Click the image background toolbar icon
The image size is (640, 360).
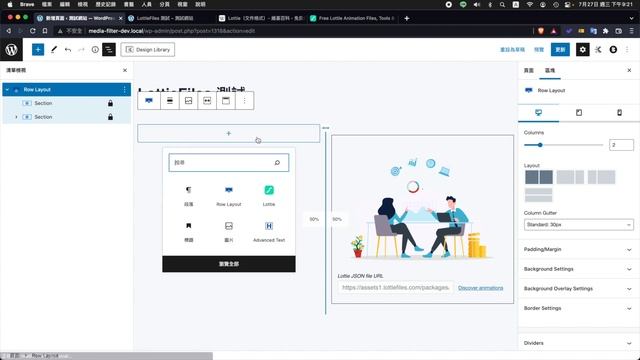189,101
